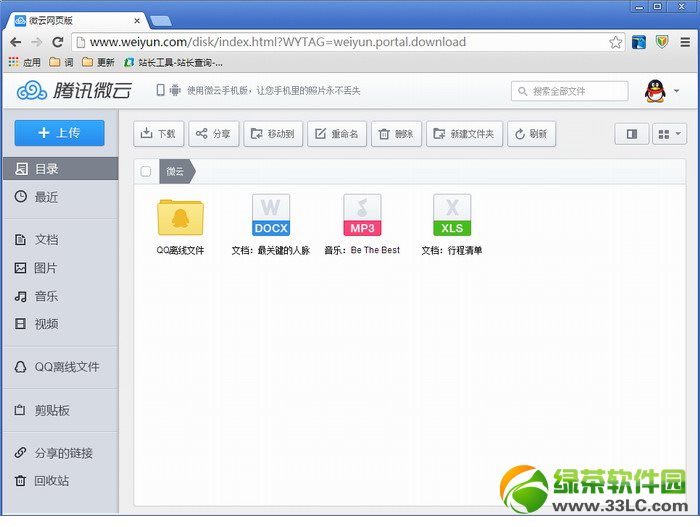Click the blue 上传 upload button
Viewport: 700px width, 527px height.
pos(59,133)
